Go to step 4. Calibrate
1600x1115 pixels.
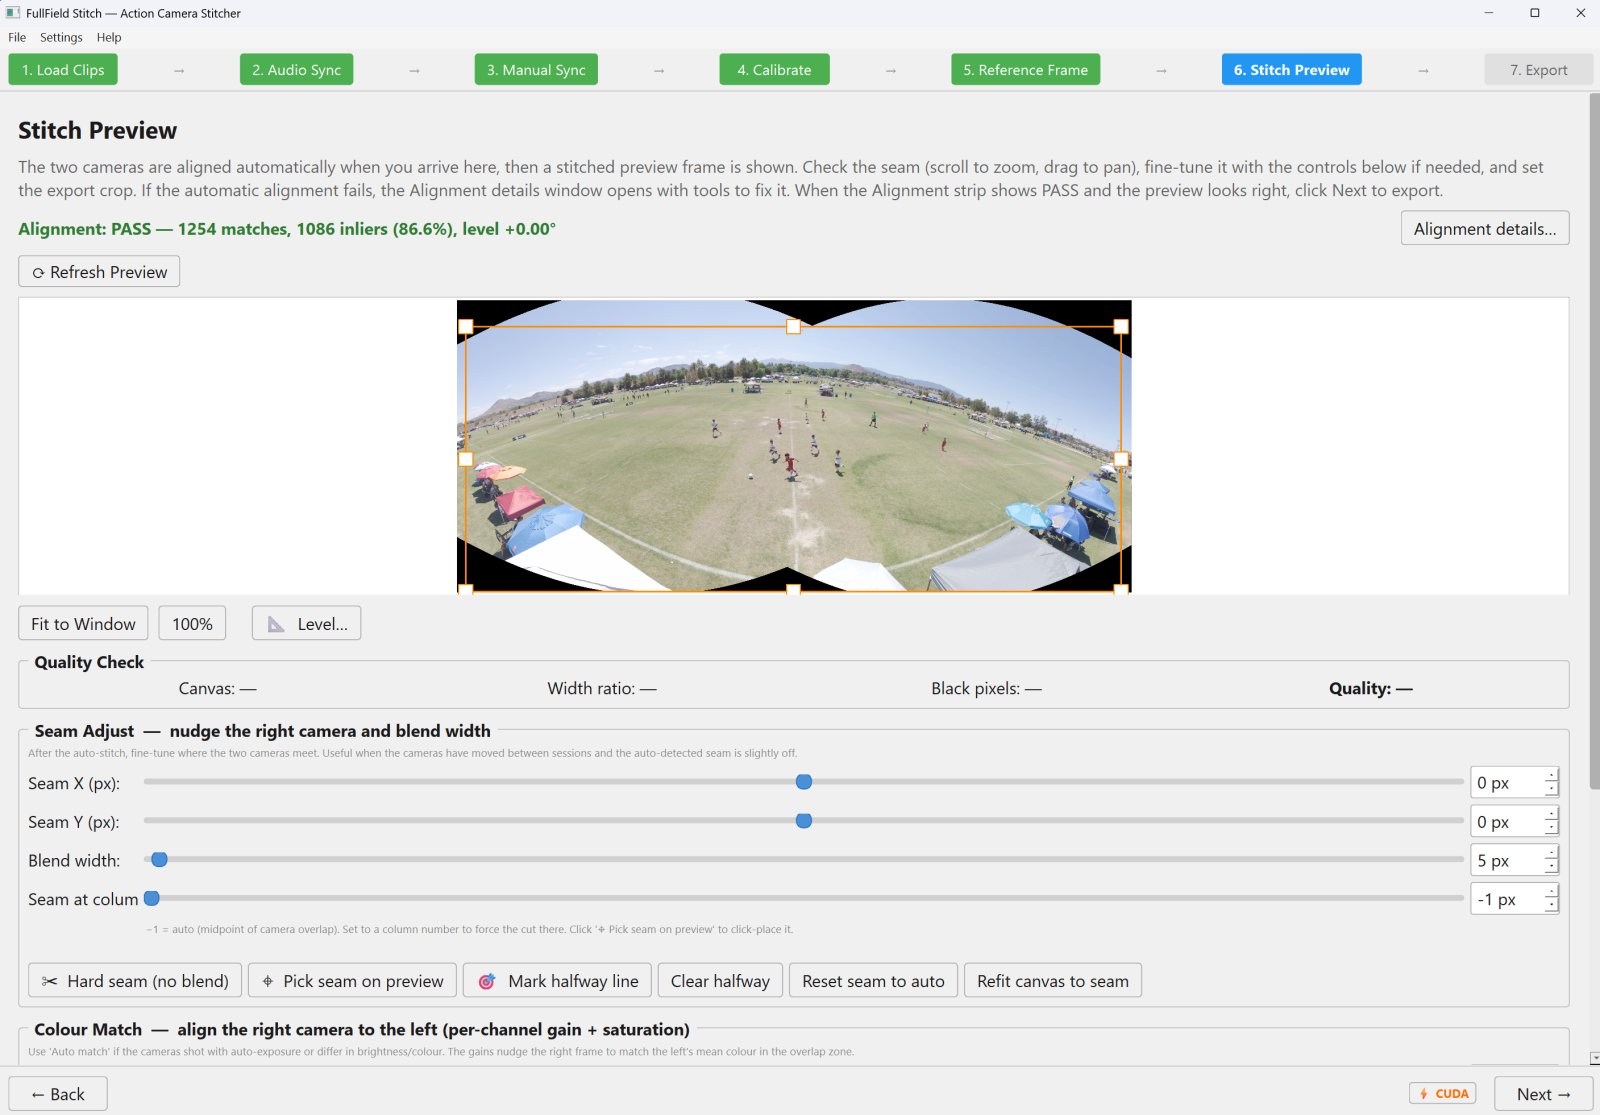point(774,70)
